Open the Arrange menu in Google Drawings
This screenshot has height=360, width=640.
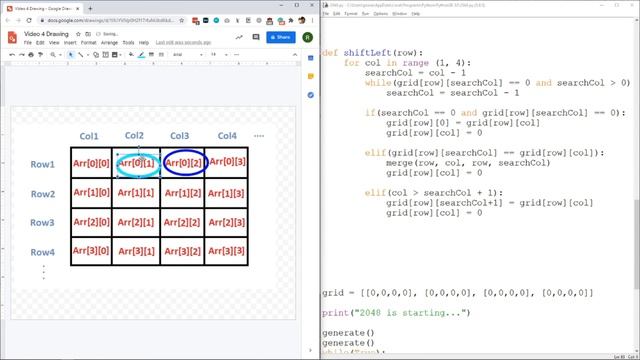pos(109,42)
